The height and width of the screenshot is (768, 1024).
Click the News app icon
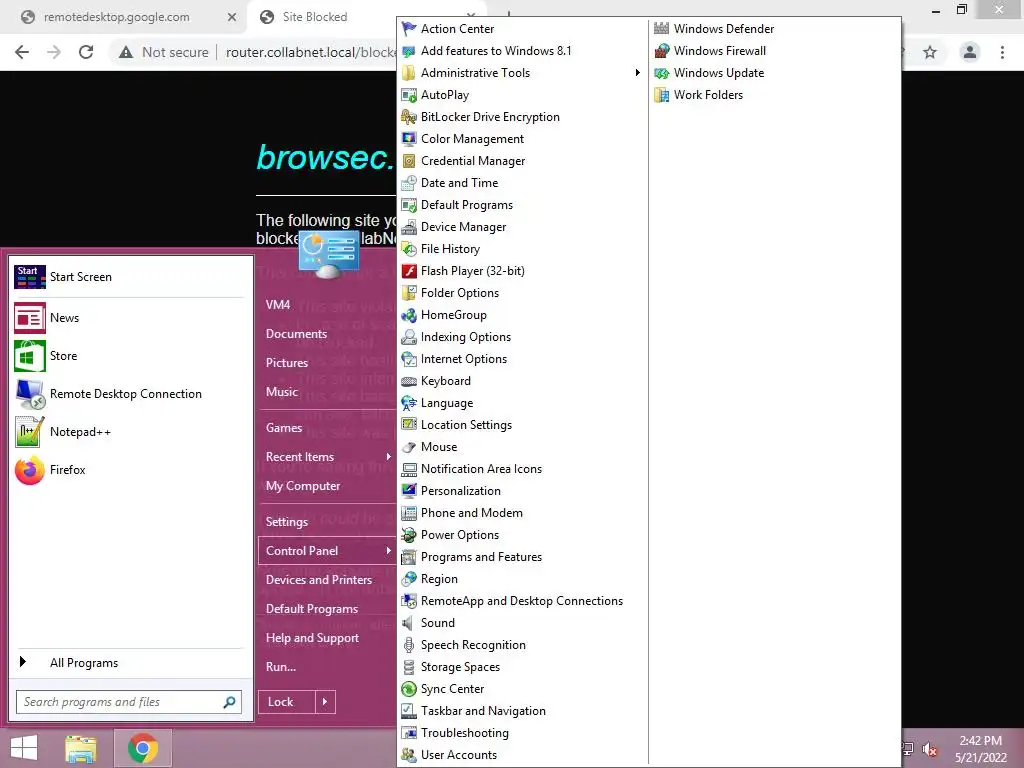point(29,318)
